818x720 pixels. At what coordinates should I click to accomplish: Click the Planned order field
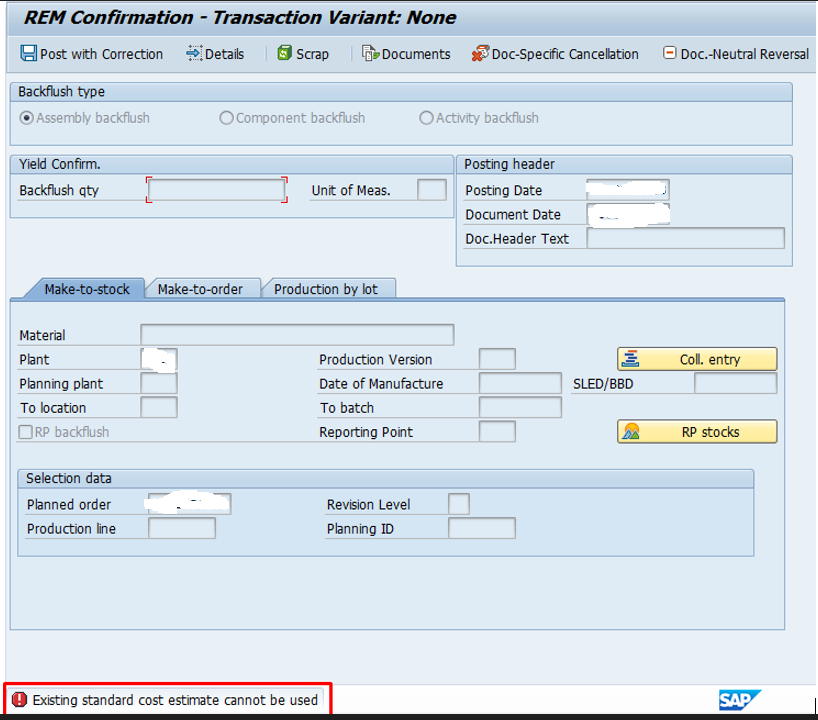click(x=189, y=504)
